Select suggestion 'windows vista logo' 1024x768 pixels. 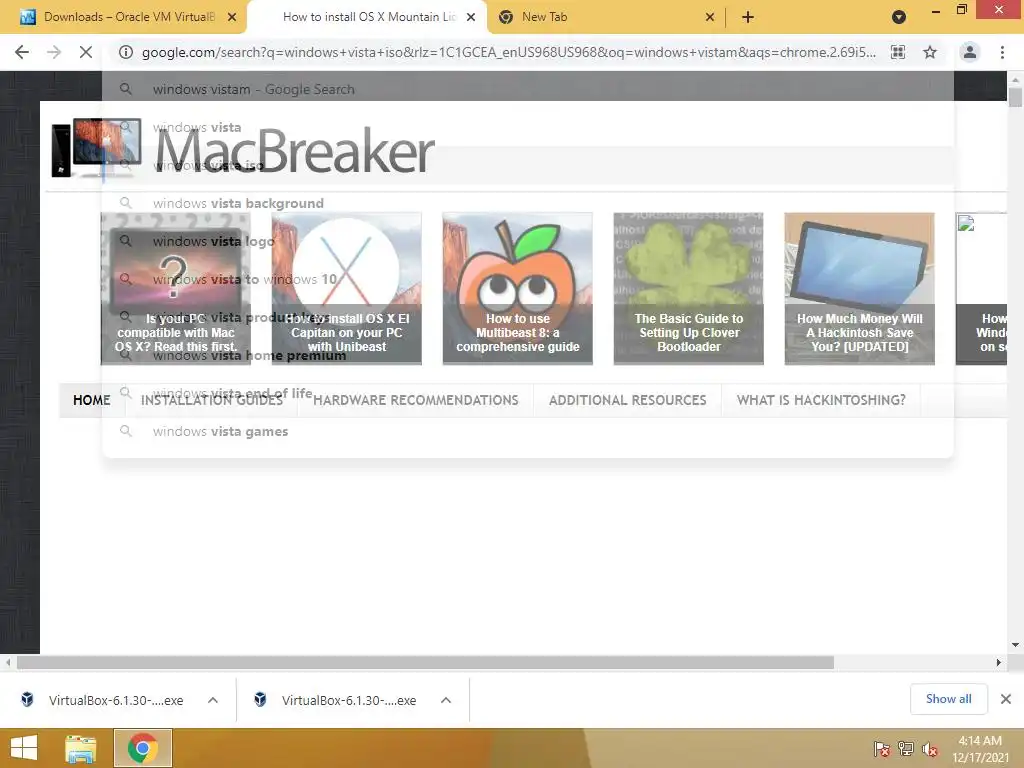coord(528,241)
